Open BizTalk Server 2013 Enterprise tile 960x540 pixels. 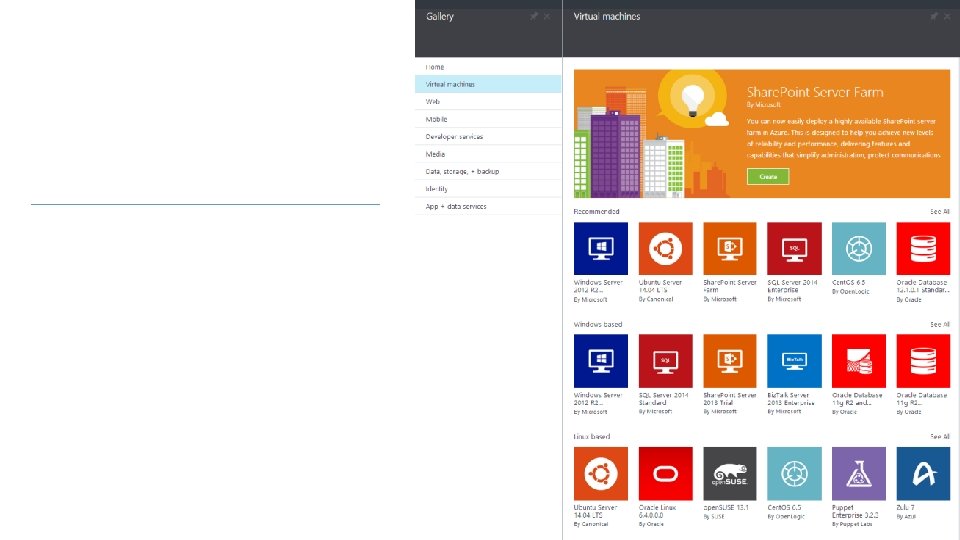(x=794, y=361)
